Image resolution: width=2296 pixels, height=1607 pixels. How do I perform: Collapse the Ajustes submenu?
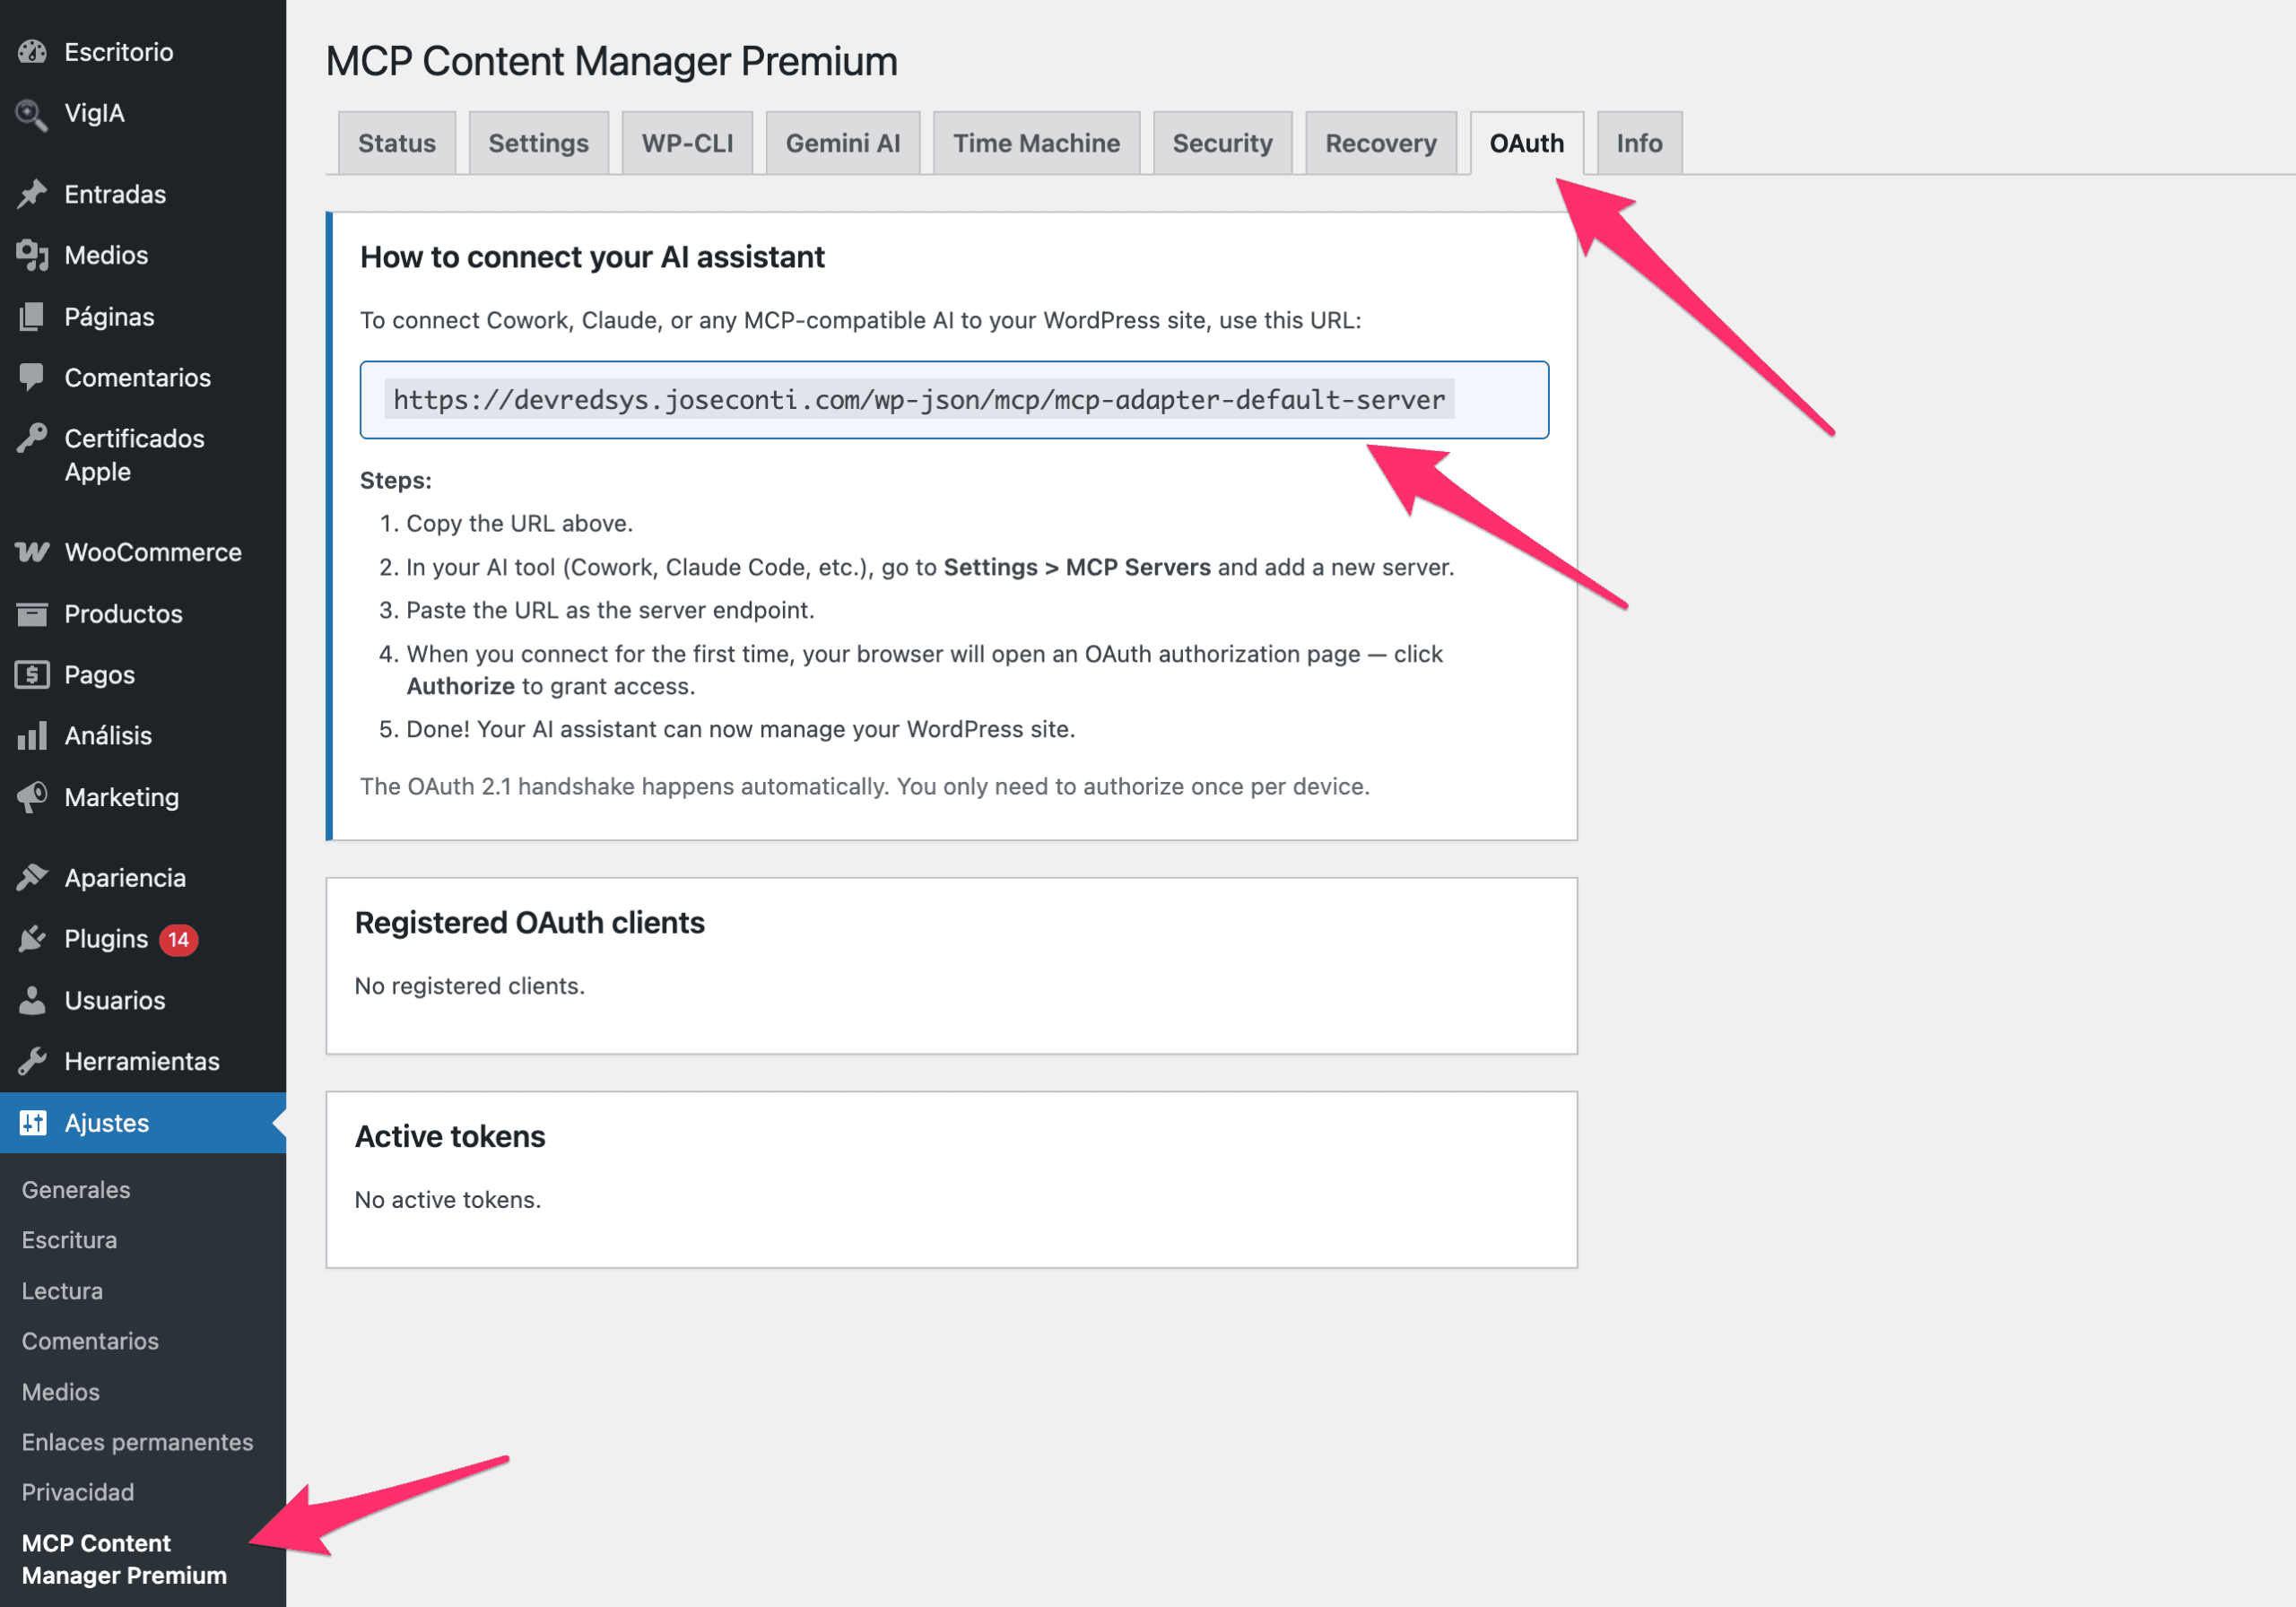coord(111,1123)
